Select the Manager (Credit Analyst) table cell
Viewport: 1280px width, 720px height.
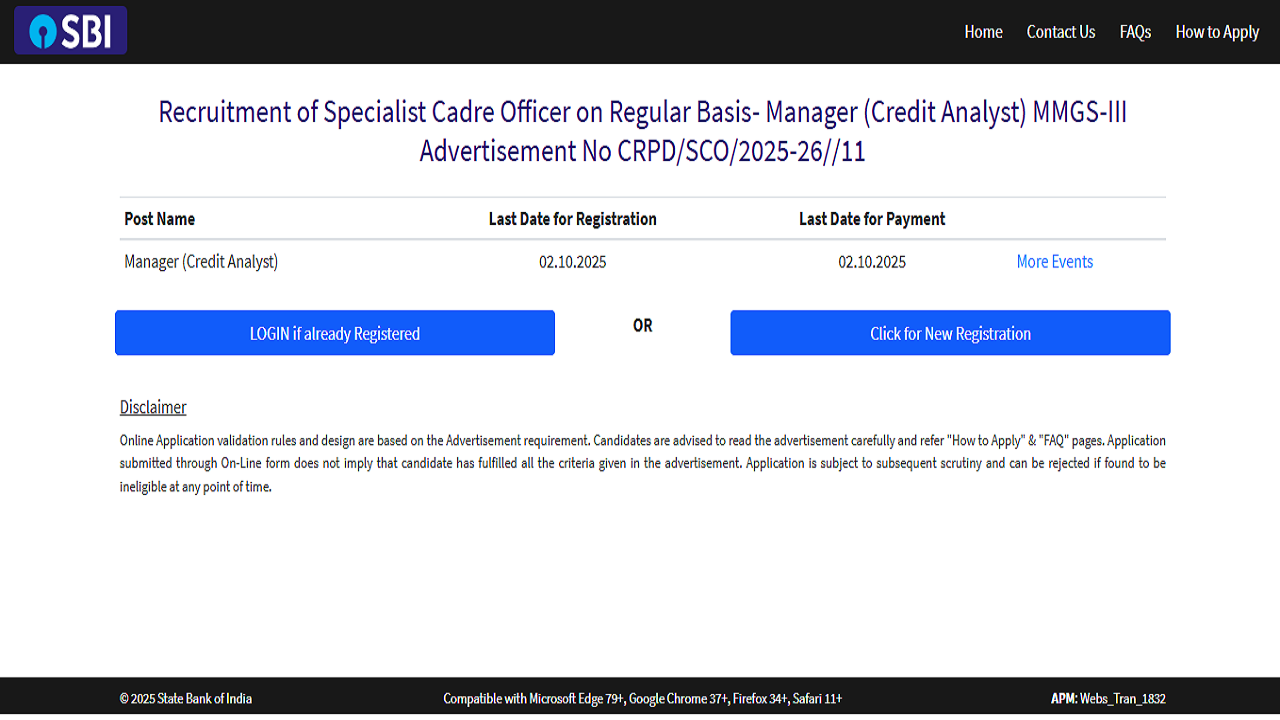pyautogui.click(x=201, y=262)
